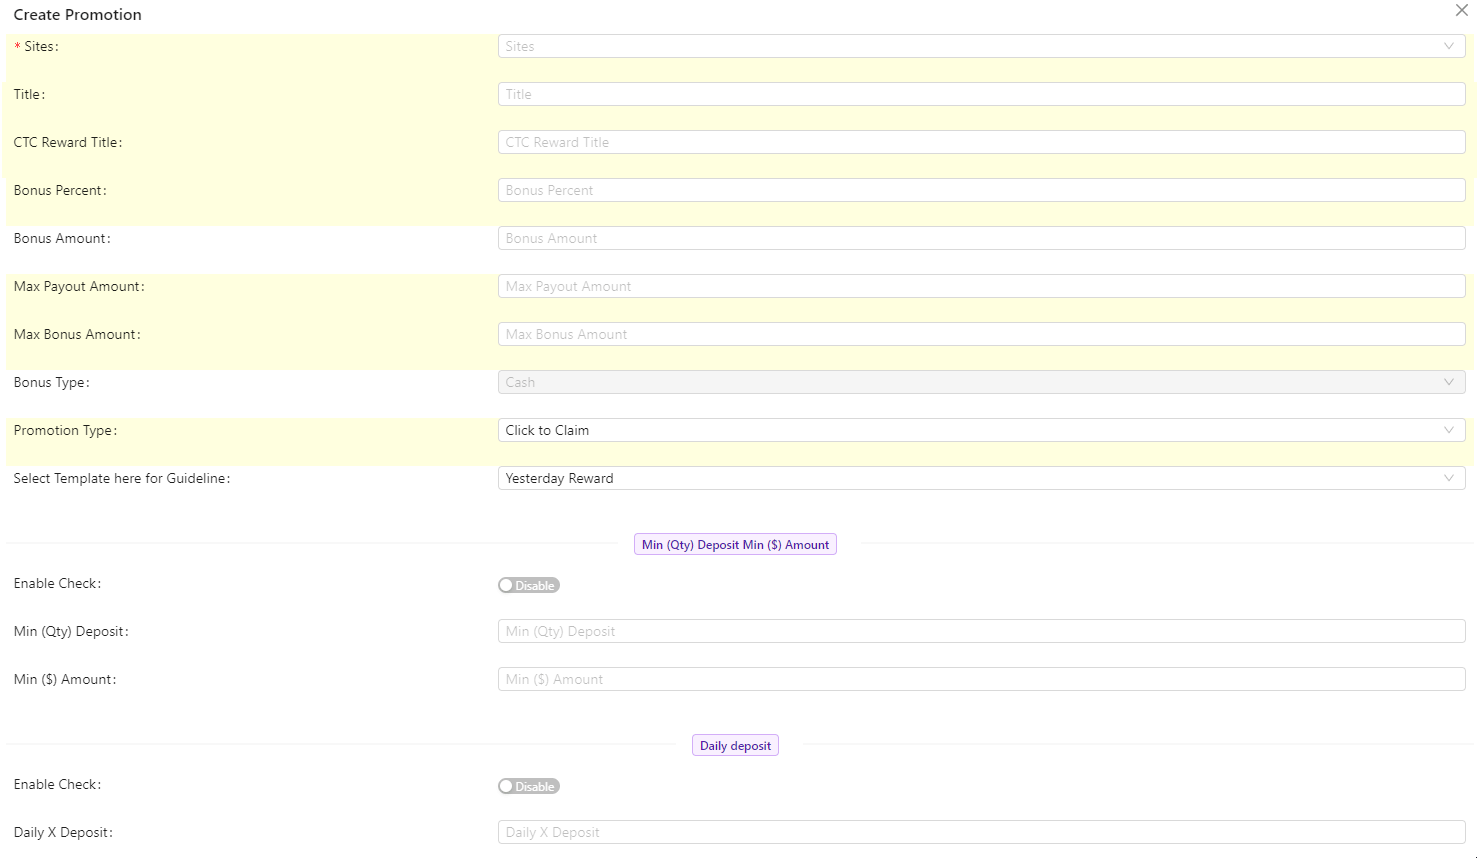Open the Promotion Type dropdown
Screen dimensions: 1477x858
coord(980,430)
